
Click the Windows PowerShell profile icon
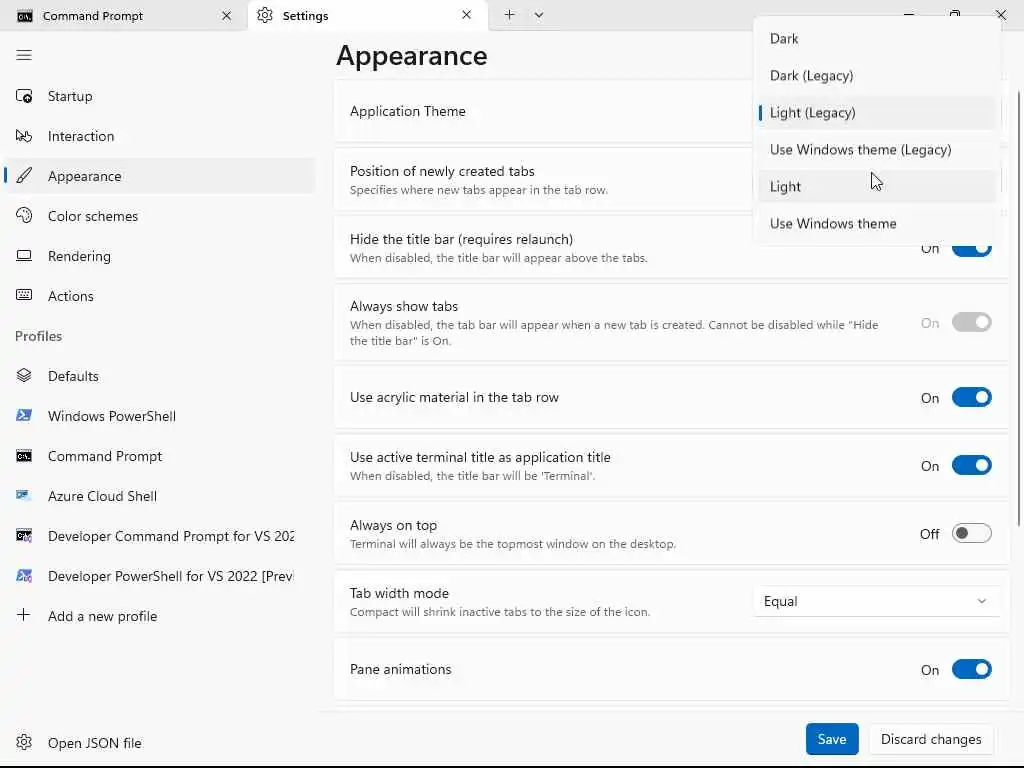(24, 415)
